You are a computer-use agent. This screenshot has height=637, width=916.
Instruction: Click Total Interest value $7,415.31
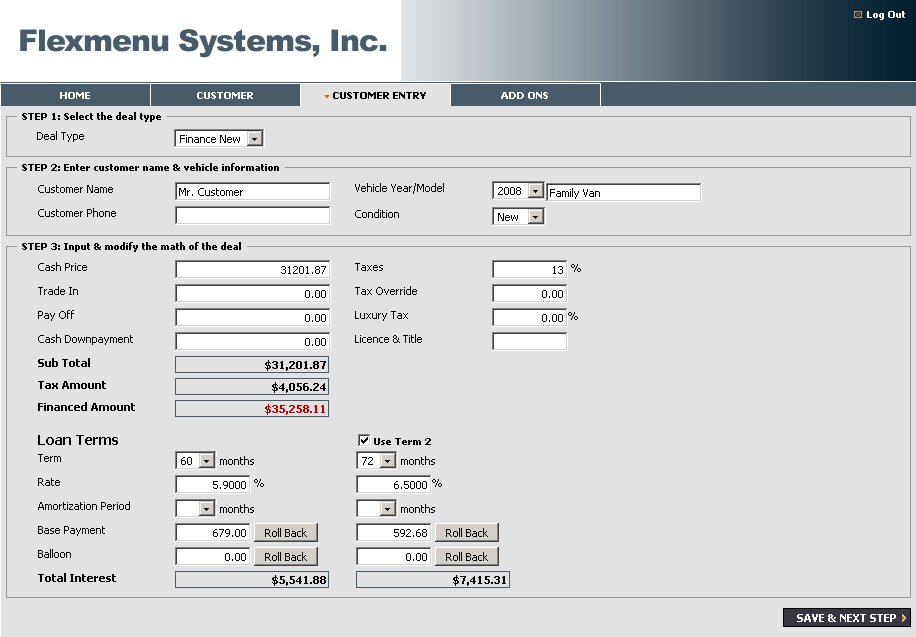[433, 580]
